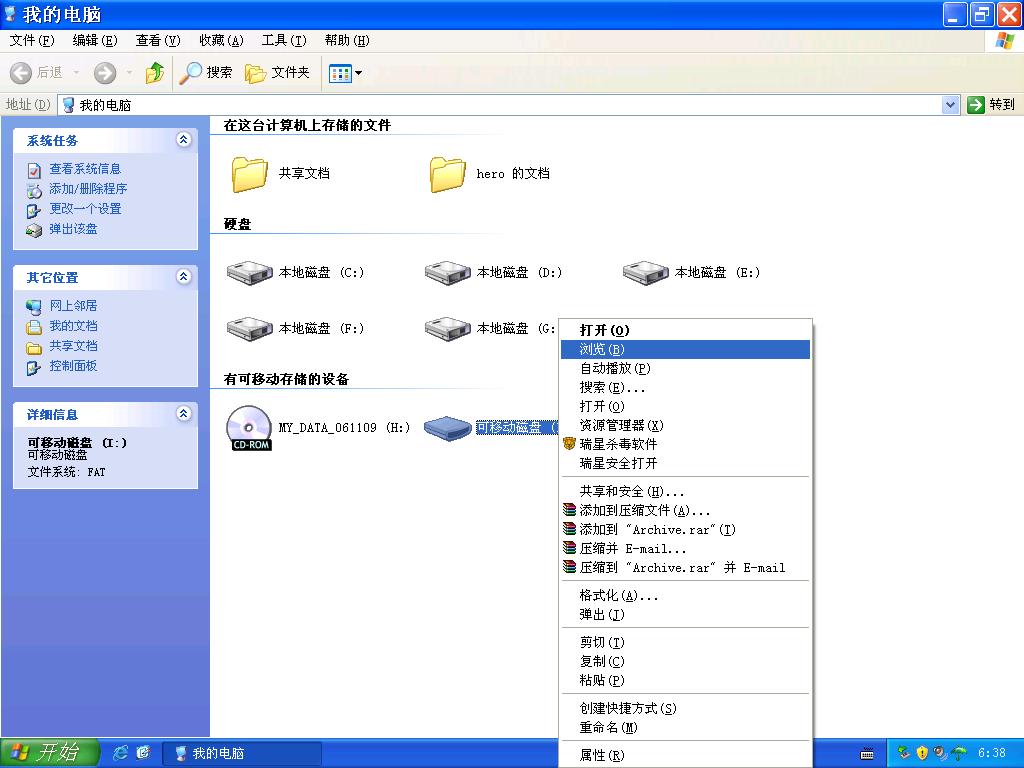1024x768 pixels.
Task: Open the back button history dropdown arrow
Action: point(76,72)
